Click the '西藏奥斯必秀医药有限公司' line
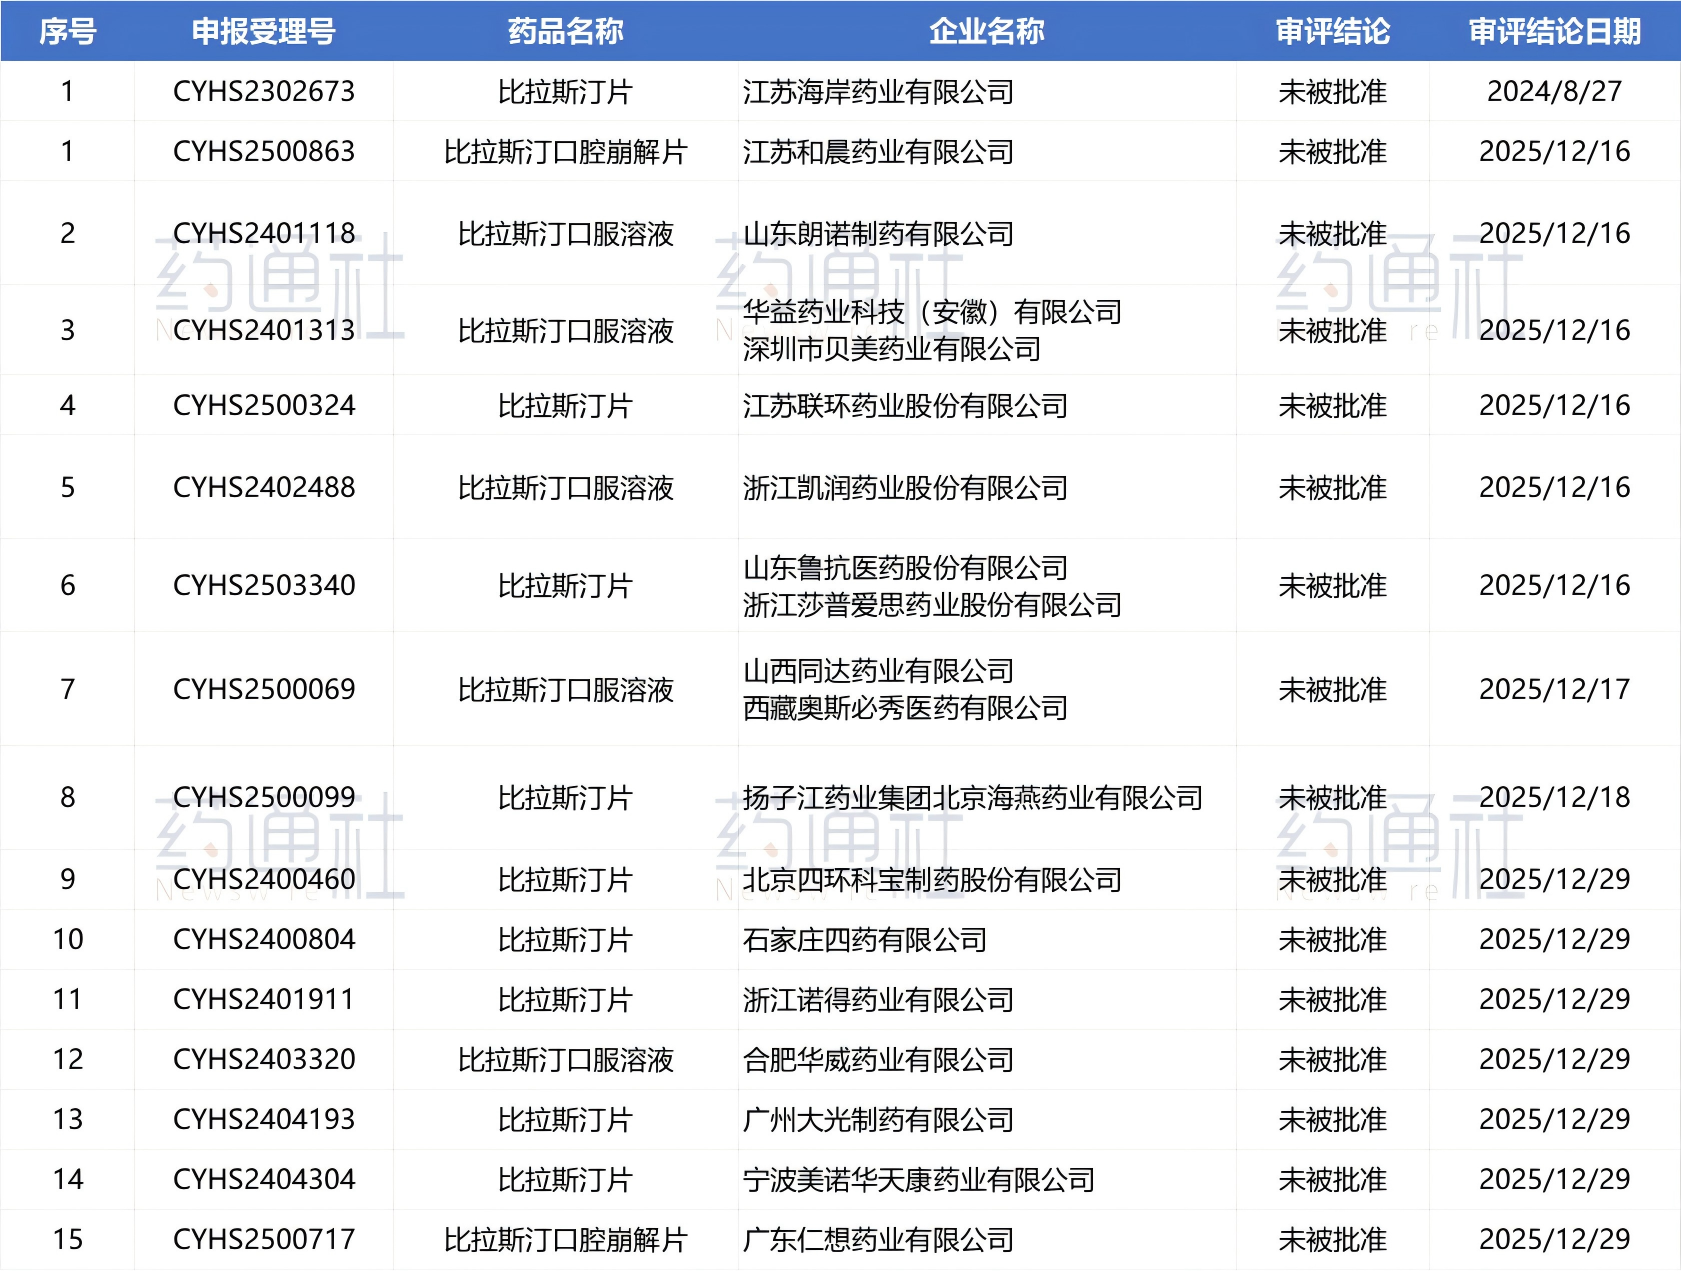 905,708
